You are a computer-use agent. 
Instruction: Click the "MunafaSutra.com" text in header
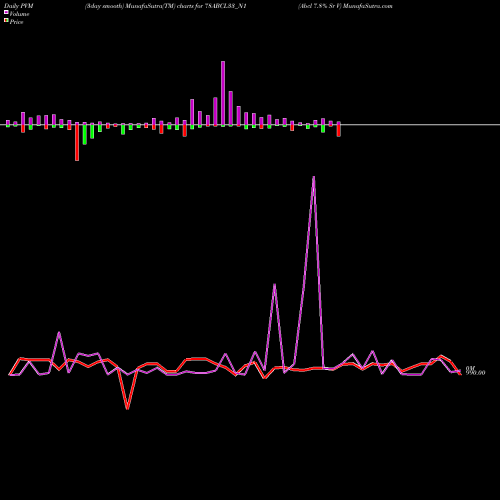coord(367,6)
